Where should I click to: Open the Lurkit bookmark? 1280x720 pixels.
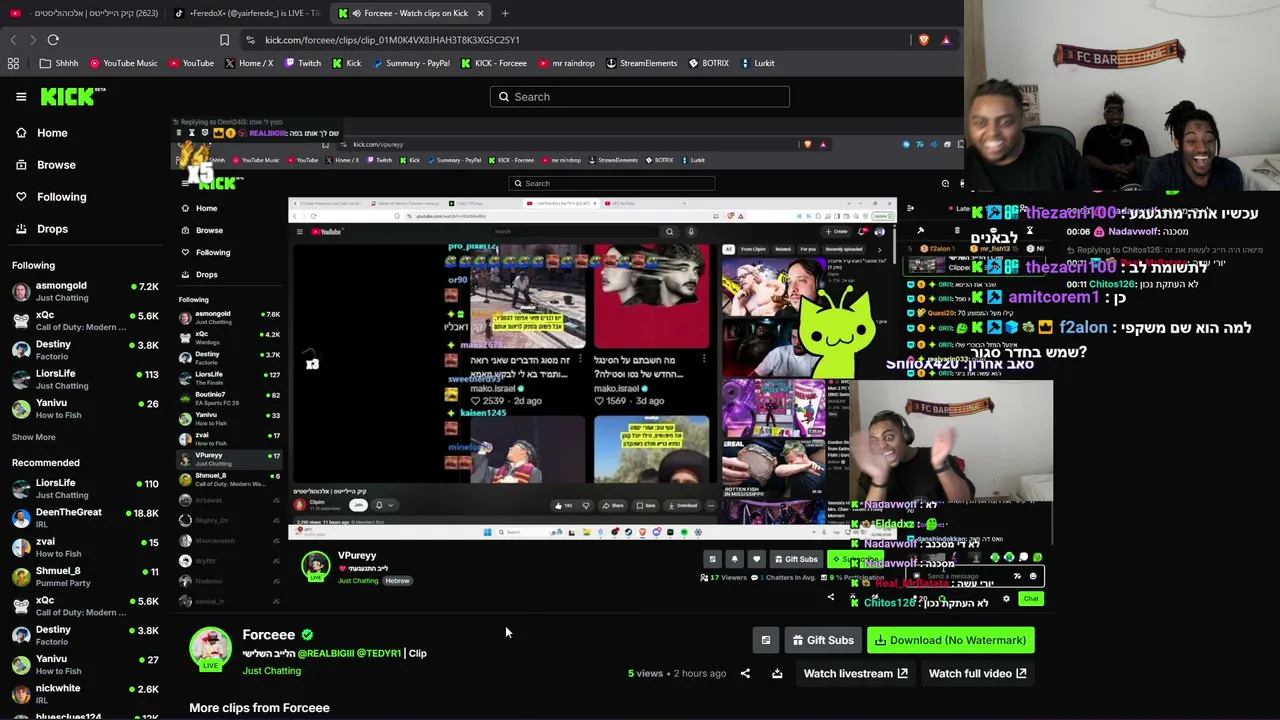[x=758, y=63]
